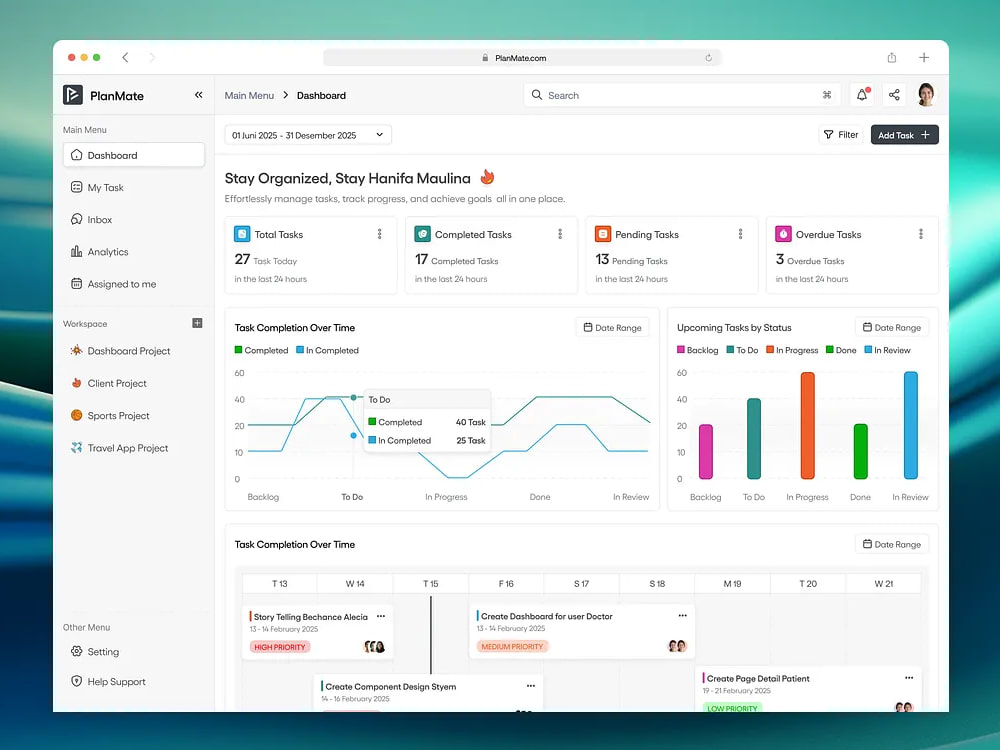Click browser forward arrow
1000x750 pixels.
click(x=152, y=57)
